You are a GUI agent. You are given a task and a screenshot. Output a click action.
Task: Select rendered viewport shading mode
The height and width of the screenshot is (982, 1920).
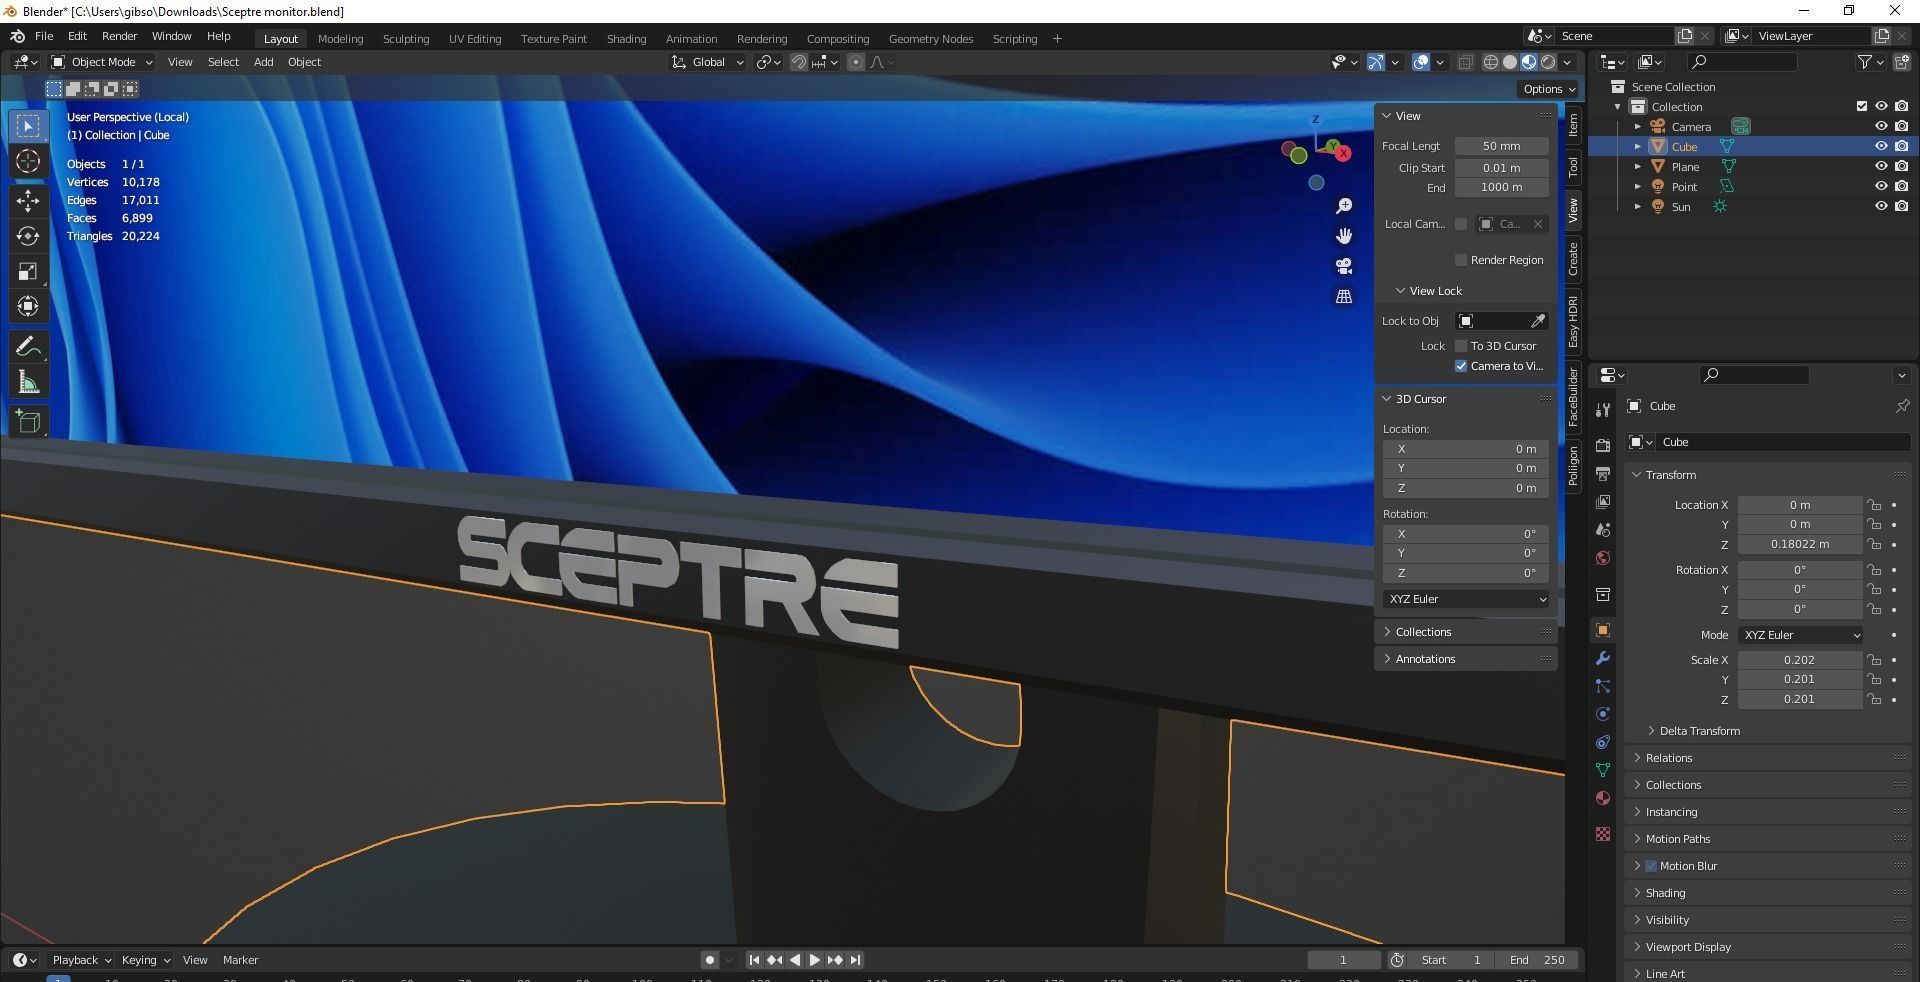(x=1548, y=62)
